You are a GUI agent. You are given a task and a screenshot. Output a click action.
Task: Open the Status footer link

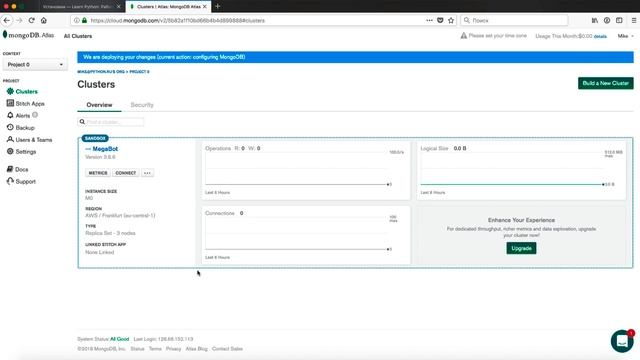tap(137, 349)
